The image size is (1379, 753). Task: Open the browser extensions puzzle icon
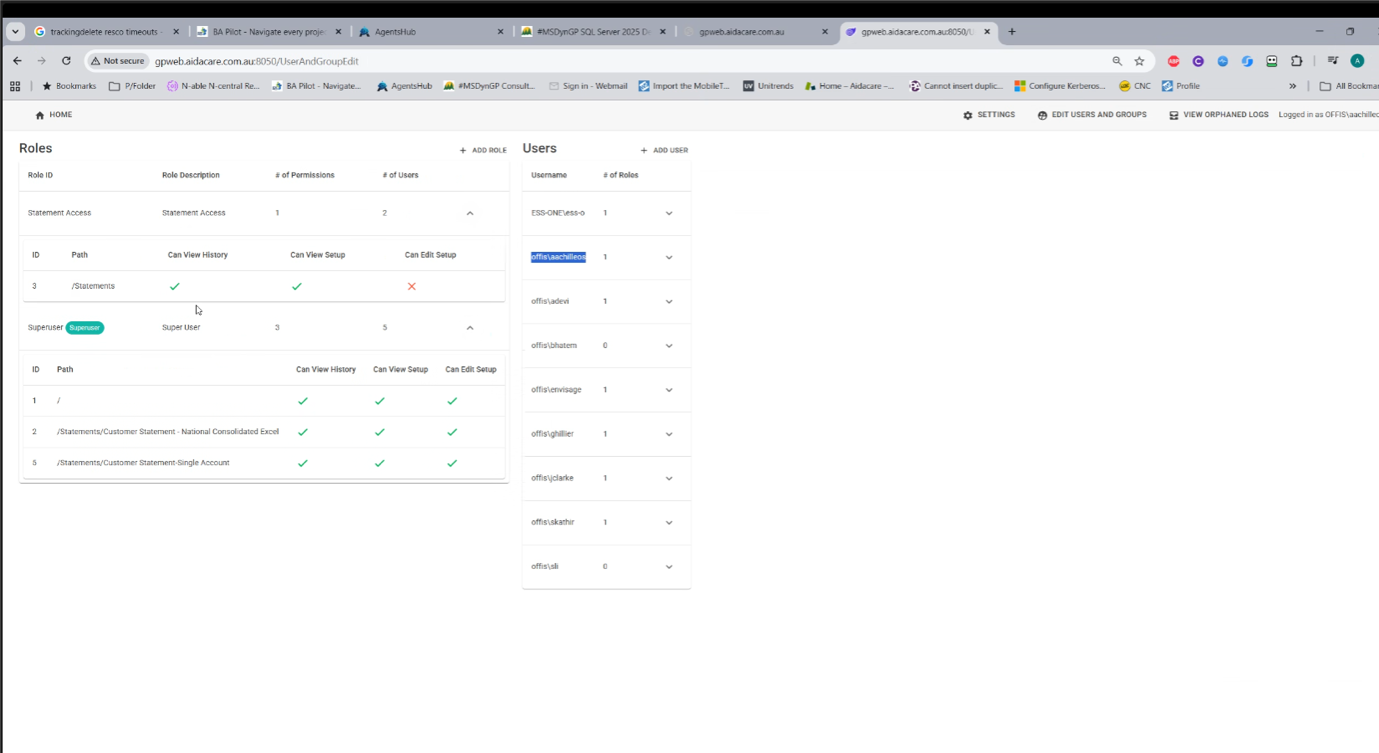click(x=1297, y=61)
